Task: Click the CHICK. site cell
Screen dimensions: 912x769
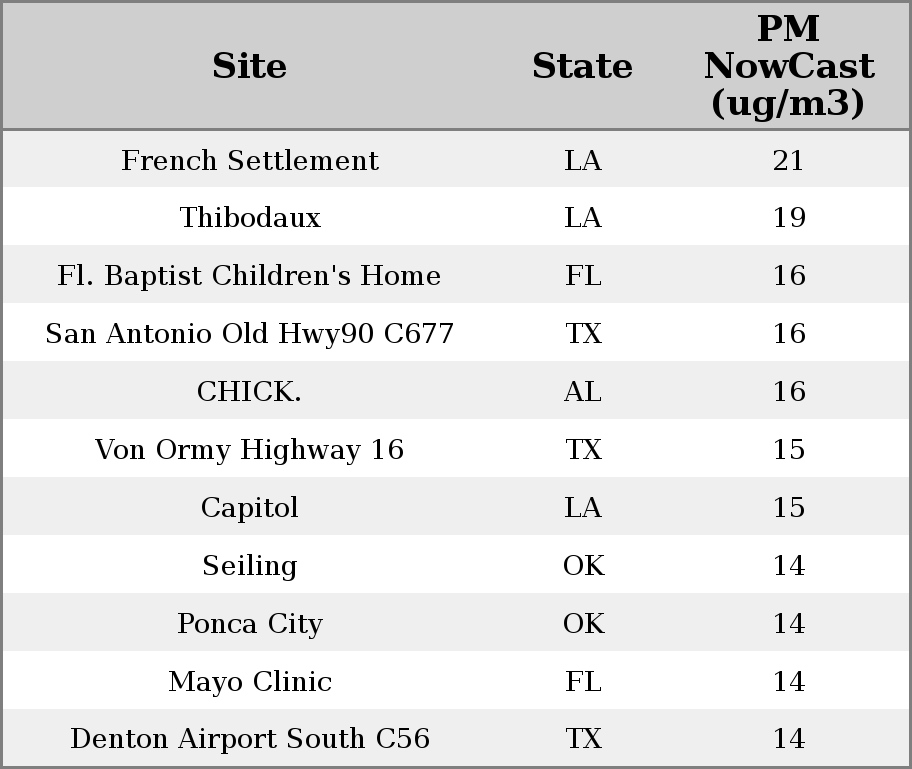Action: tap(249, 392)
